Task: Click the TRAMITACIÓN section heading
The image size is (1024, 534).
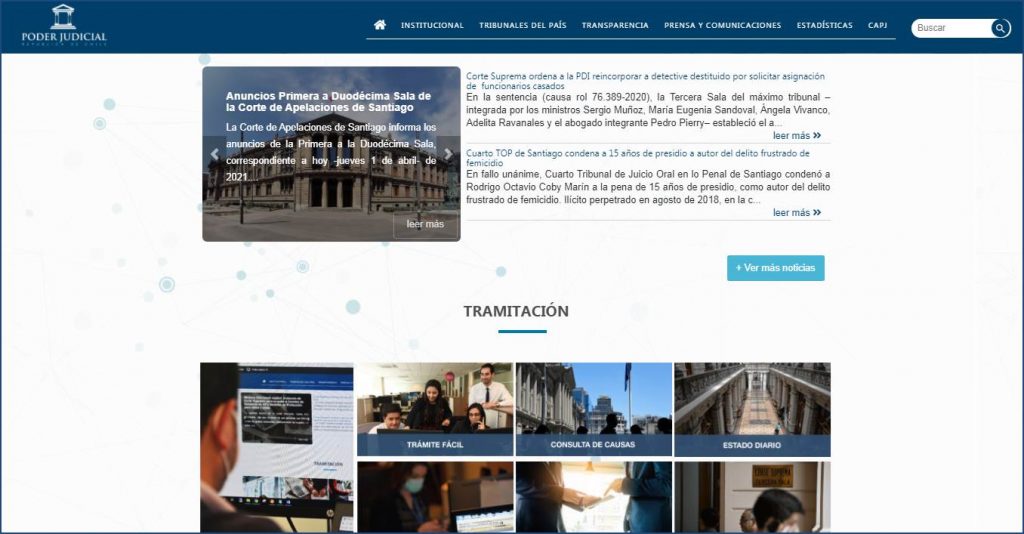Action: coord(516,311)
